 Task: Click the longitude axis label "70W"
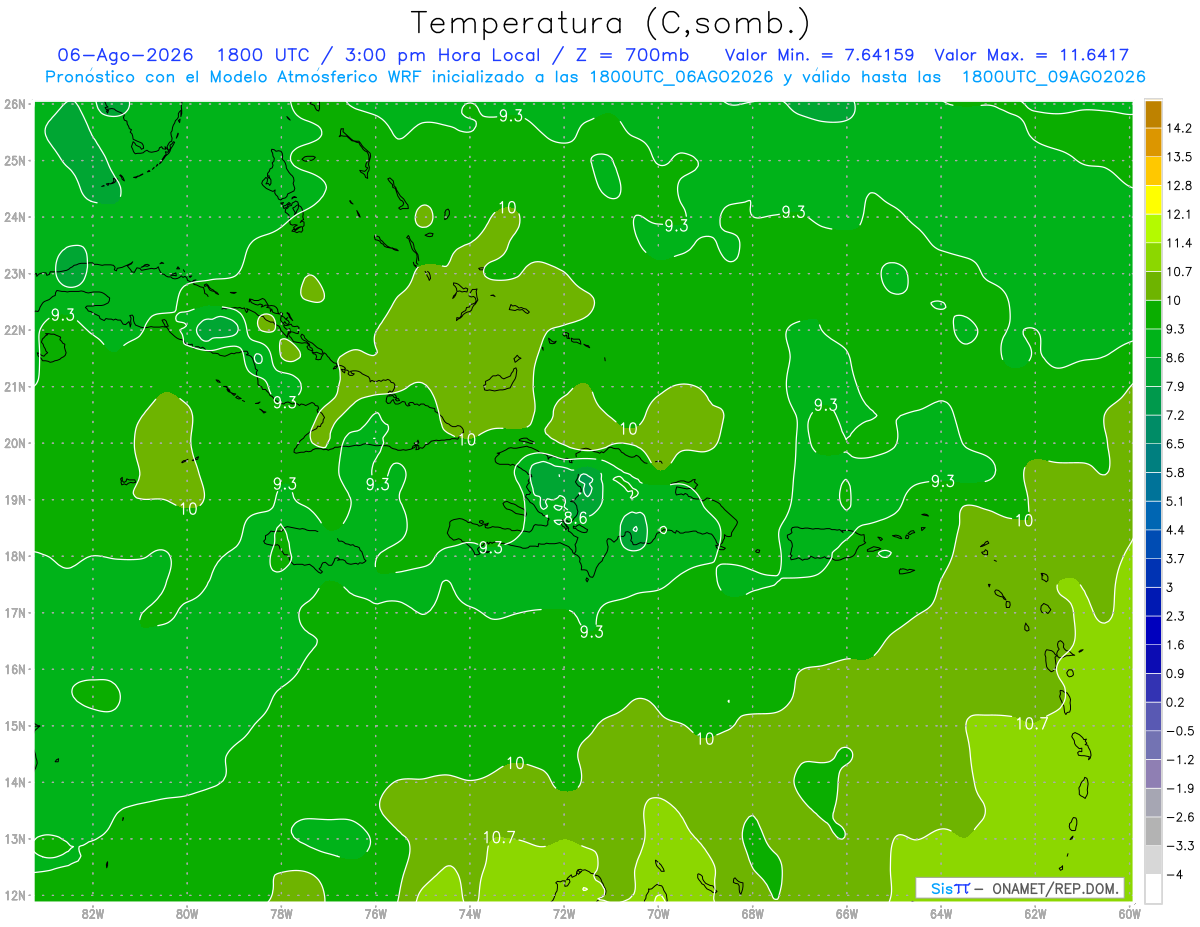[658, 913]
